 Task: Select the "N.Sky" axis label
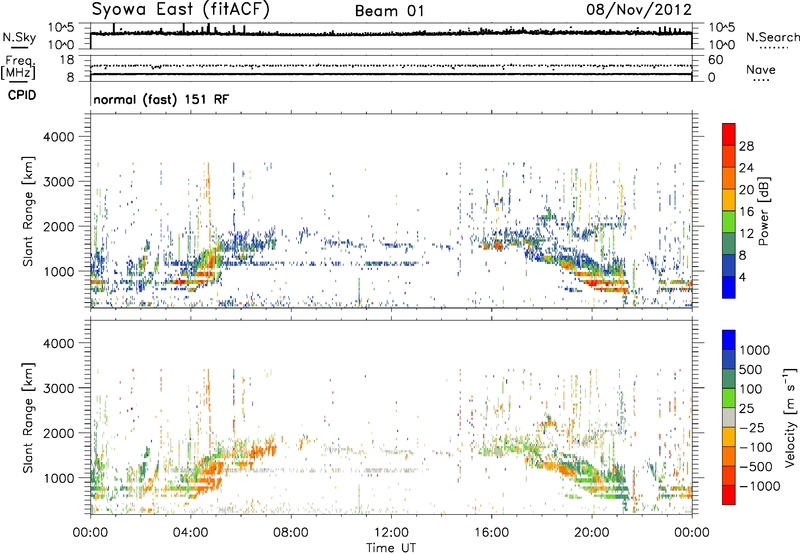click(x=19, y=37)
